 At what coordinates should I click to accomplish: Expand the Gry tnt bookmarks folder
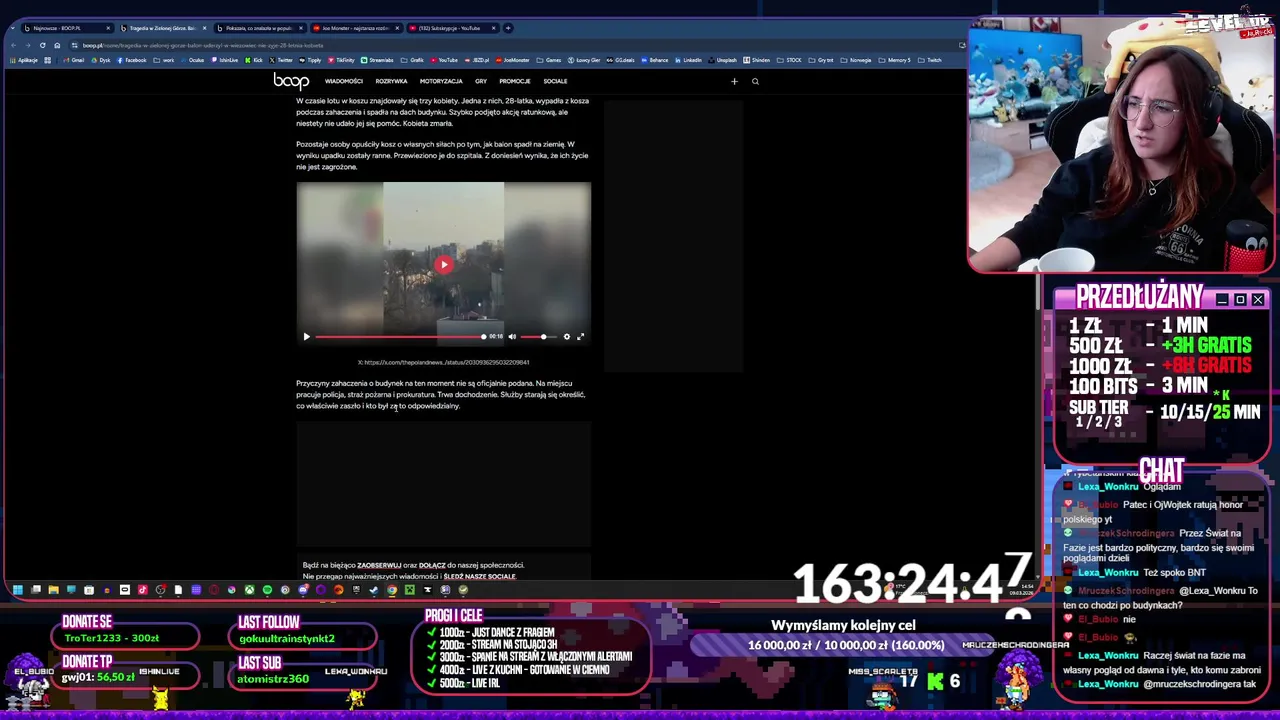tap(821, 60)
